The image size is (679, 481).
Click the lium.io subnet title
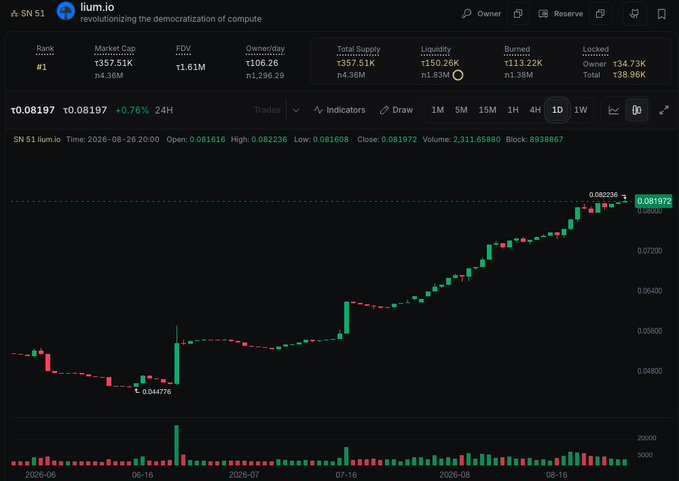point(97,7)
